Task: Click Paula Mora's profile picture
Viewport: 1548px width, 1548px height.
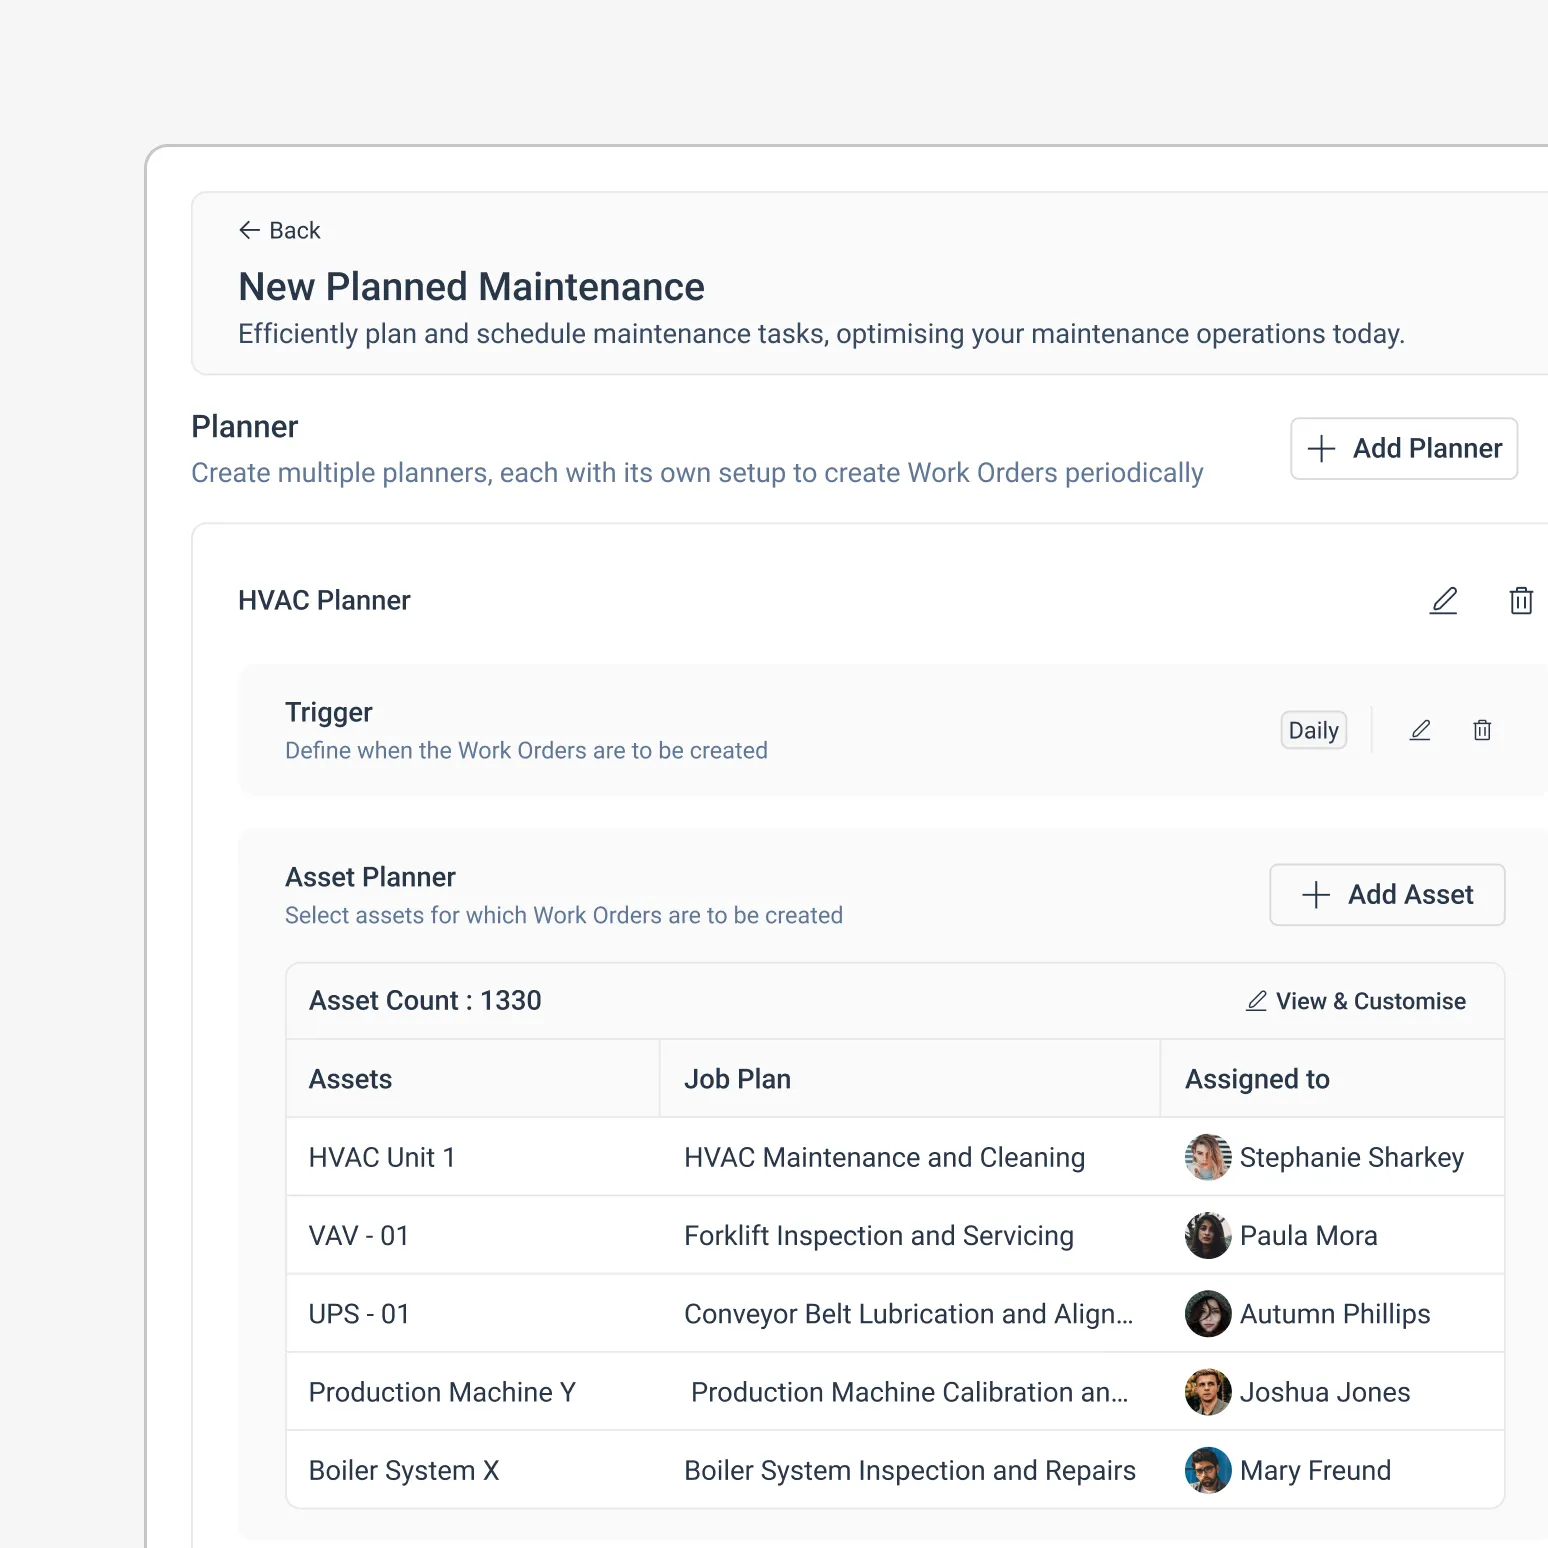Action: [x=1207, y=1236]
